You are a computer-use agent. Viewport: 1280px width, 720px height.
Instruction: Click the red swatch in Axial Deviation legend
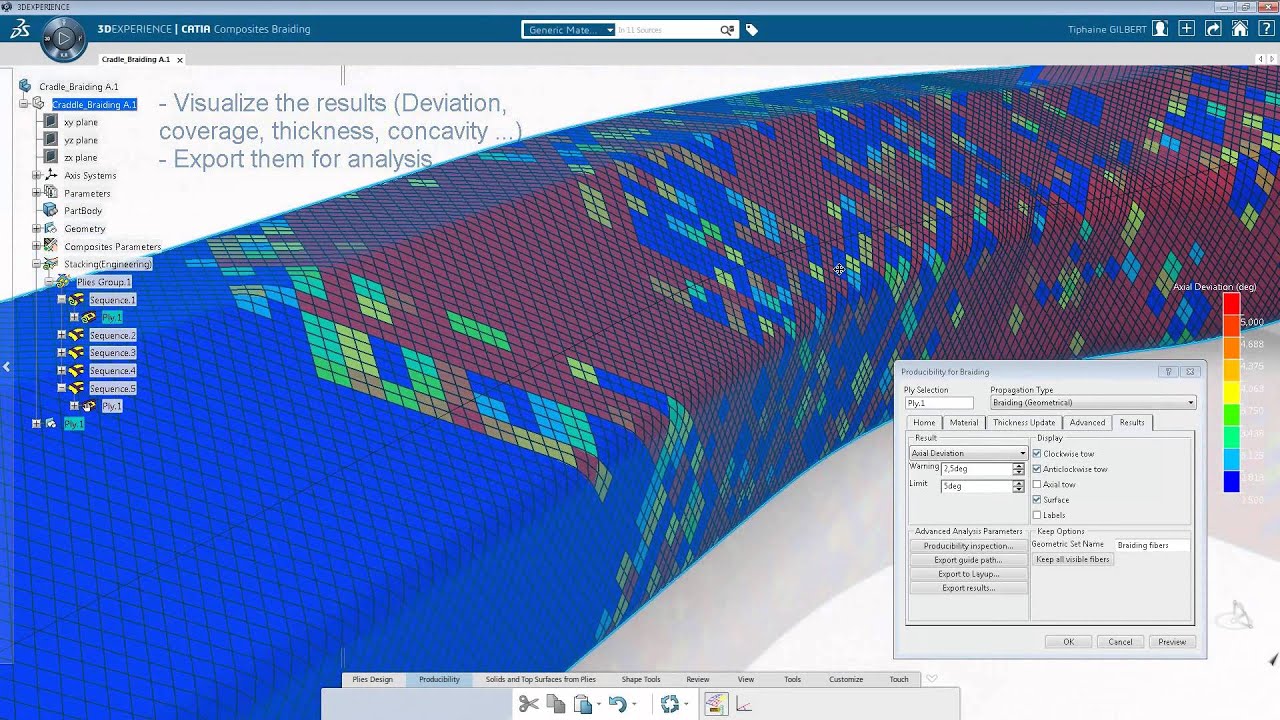tap(1231, 304)
